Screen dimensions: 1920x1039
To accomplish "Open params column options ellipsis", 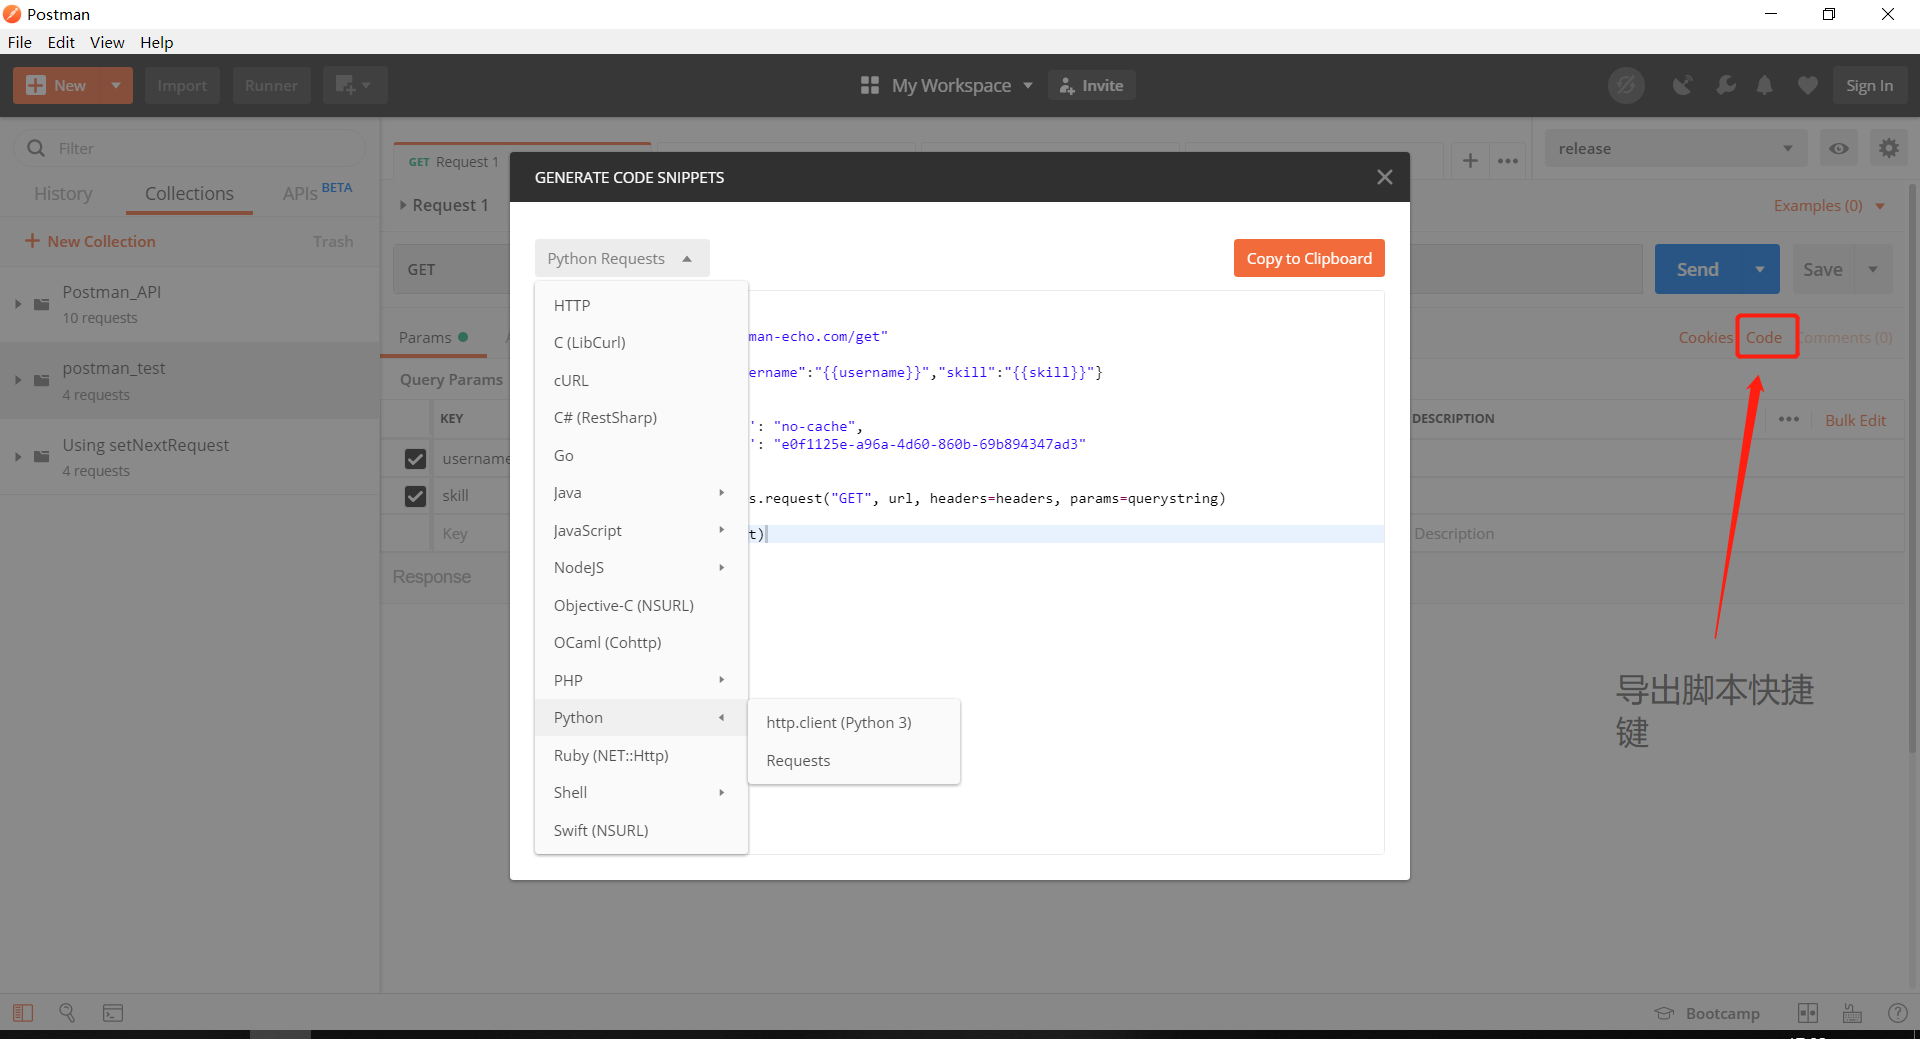I will coord(1788,419).
